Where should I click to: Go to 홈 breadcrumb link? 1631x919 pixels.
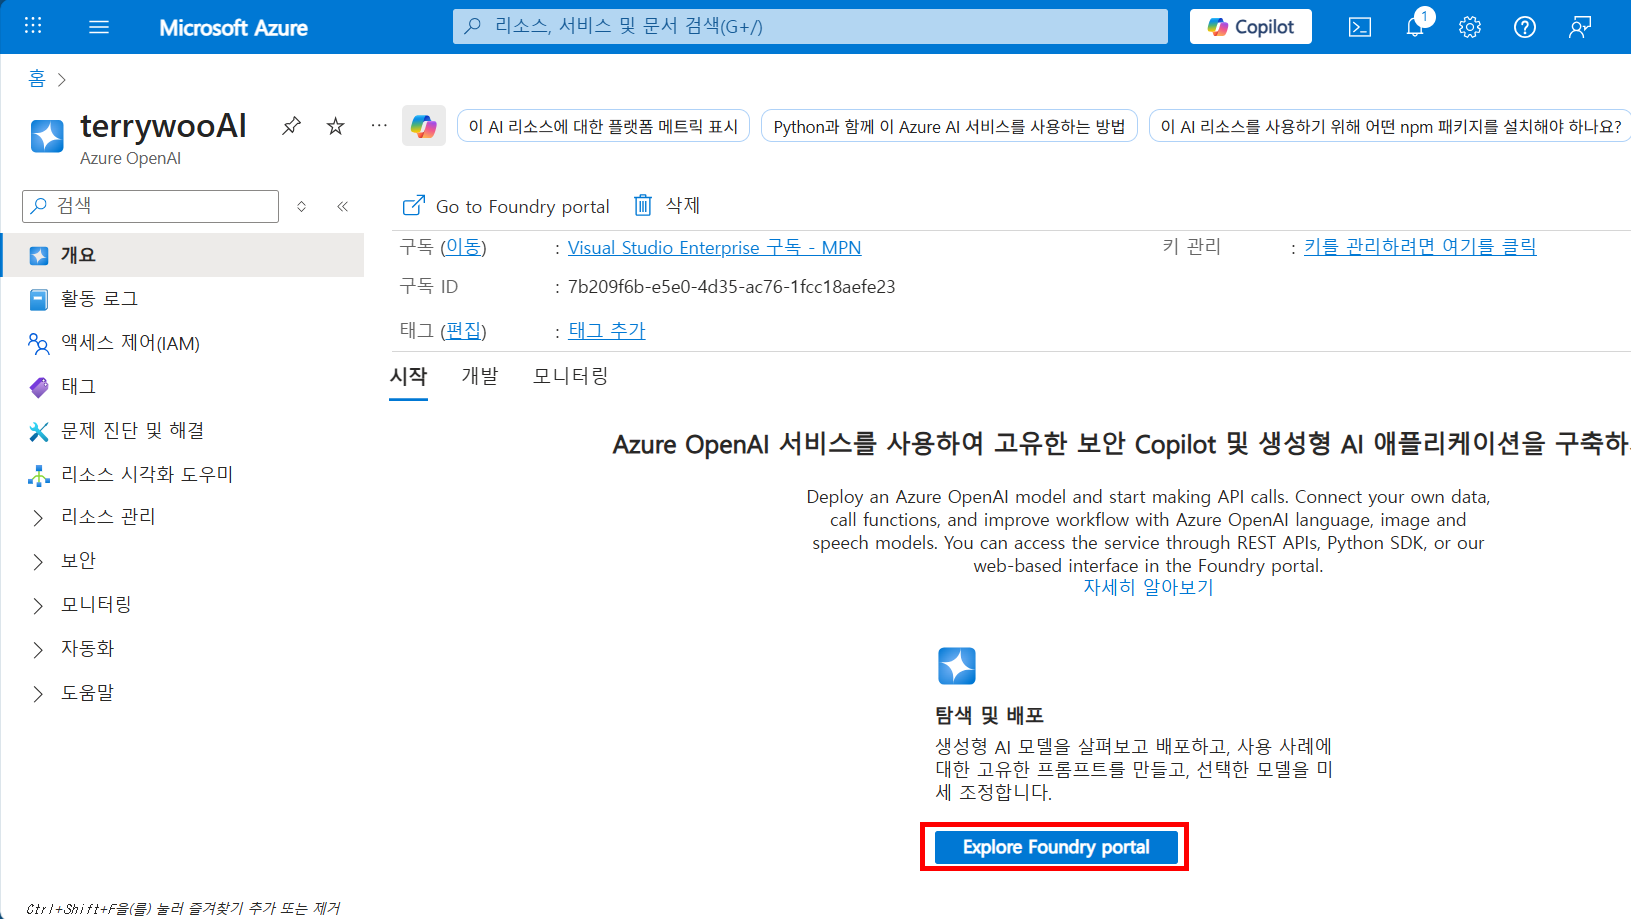click(37, 79)
